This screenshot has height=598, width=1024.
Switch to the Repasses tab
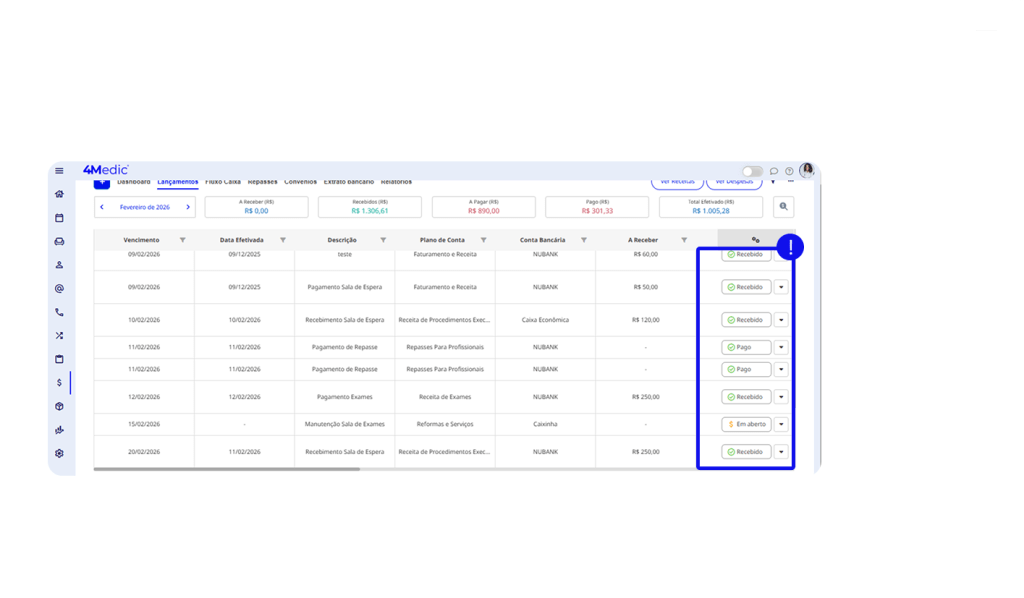coord(262,182)
